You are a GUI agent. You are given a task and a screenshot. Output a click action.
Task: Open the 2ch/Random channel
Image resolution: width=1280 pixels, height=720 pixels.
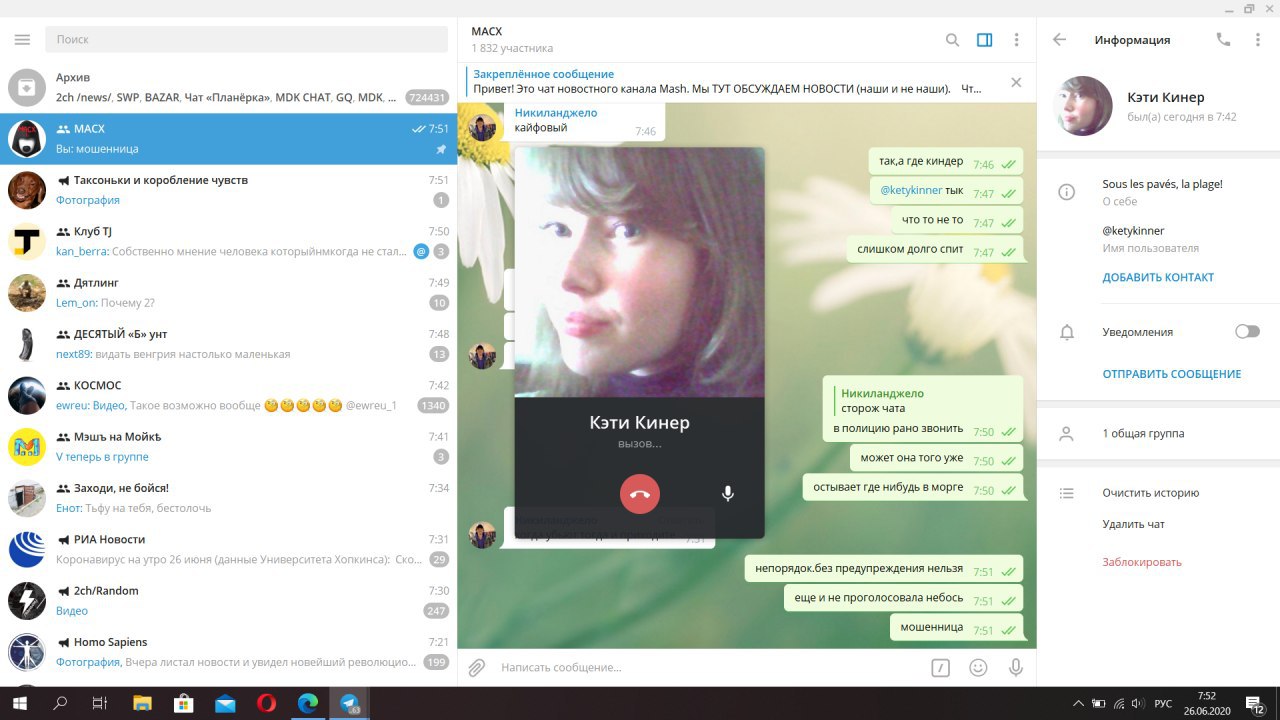(228, 601)
